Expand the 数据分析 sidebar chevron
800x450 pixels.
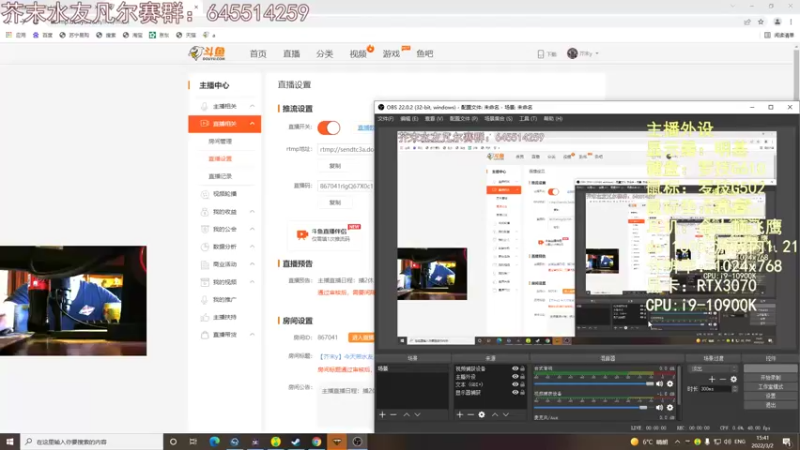tap(252, 246)
